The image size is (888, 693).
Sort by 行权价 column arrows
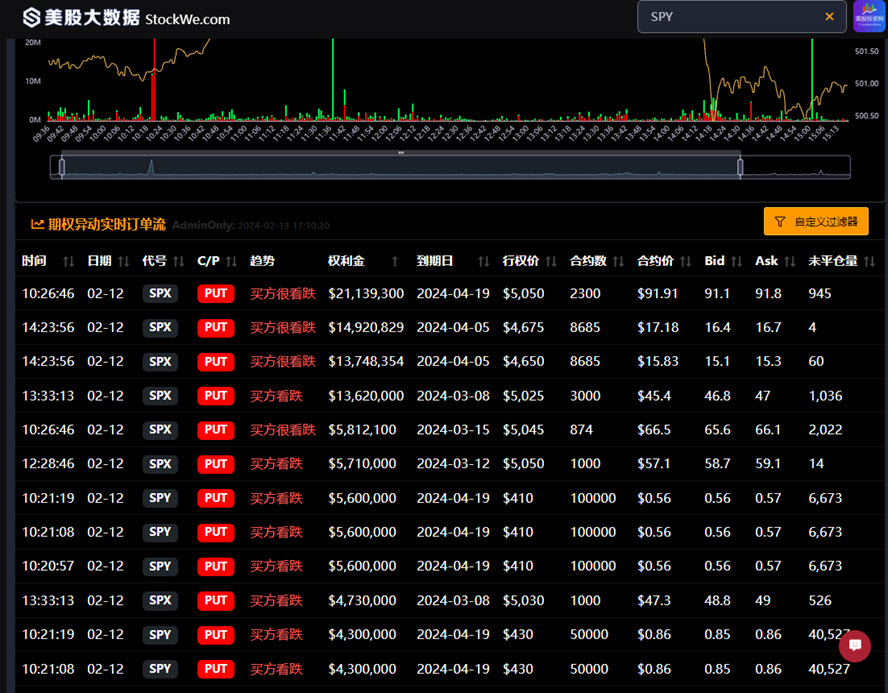550,261
